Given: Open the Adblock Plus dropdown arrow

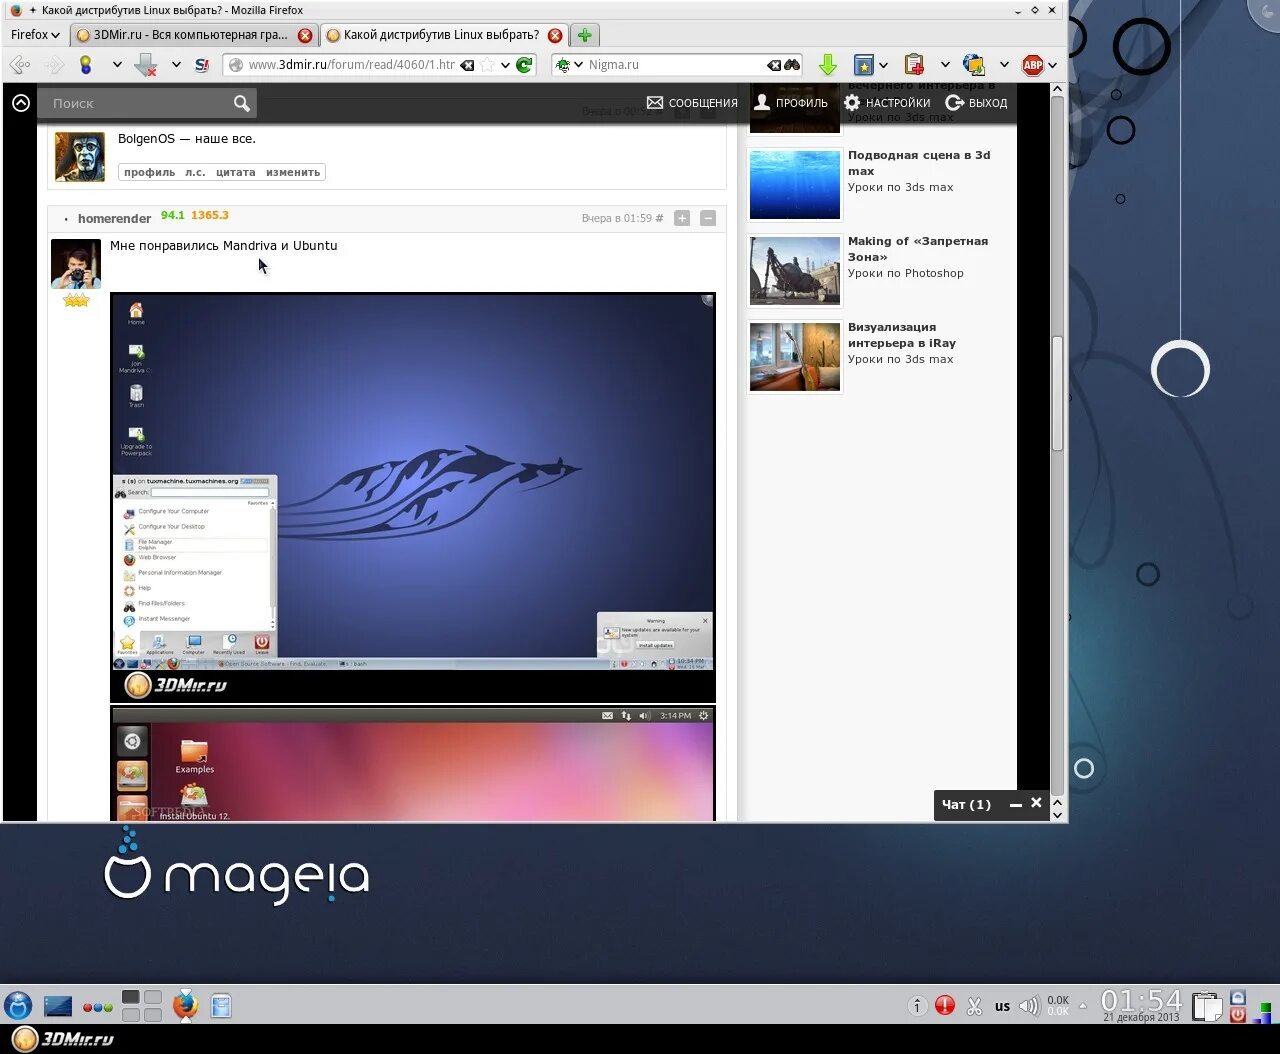Looking at the screenshot, I should pyautogui.click(x=1052, y=65).
